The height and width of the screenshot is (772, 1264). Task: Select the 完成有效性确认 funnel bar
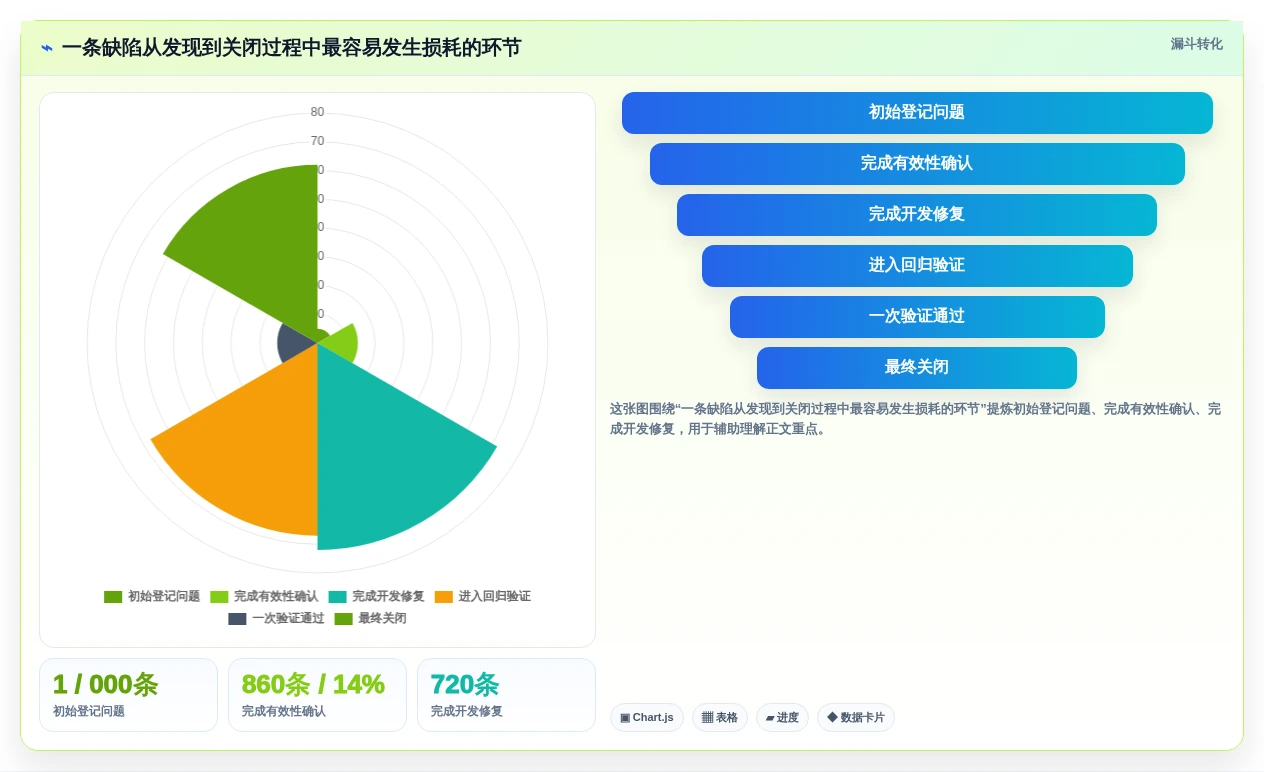[x=917, y=164]
